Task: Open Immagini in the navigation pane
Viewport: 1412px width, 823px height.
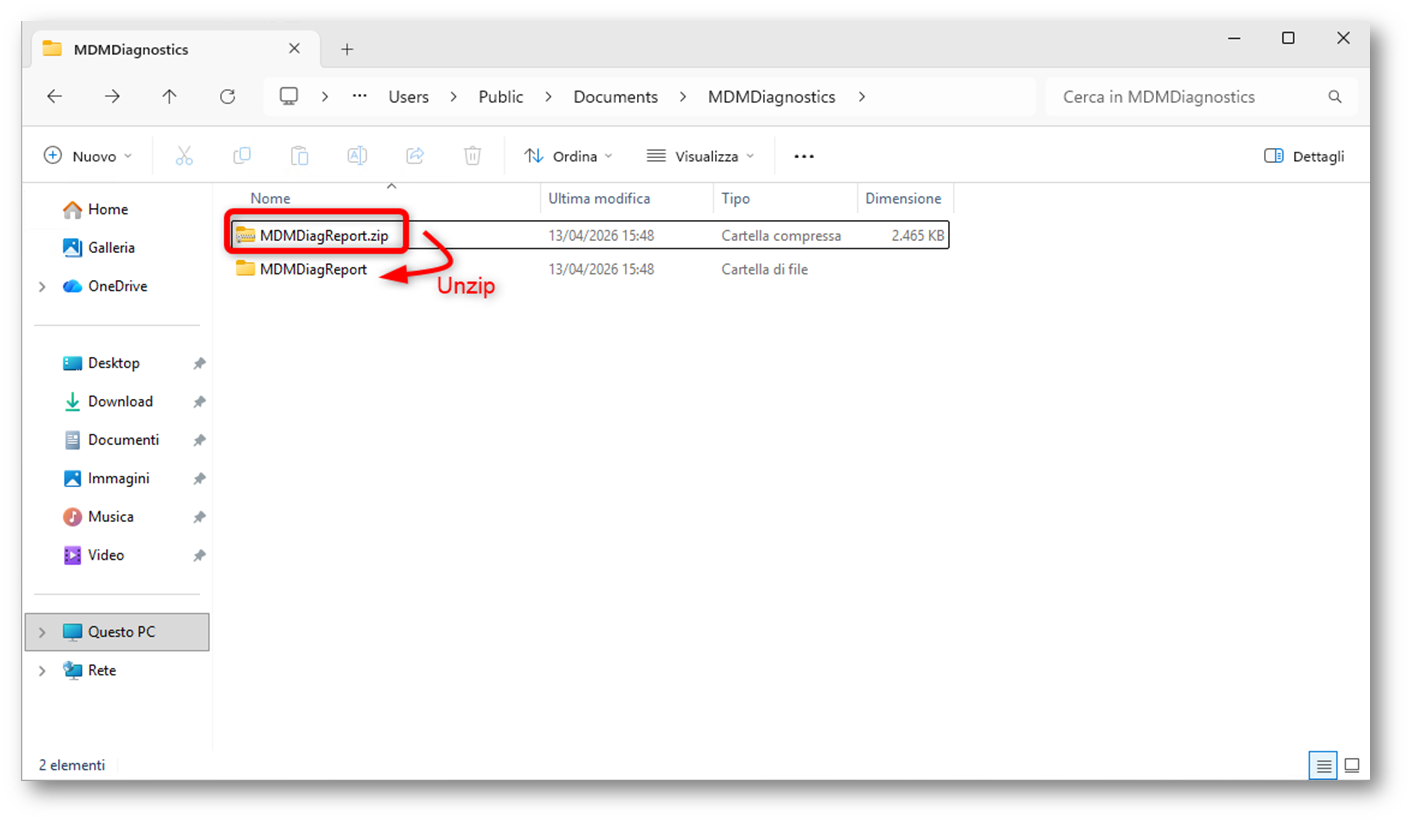Action: click(x=106, y=479)
